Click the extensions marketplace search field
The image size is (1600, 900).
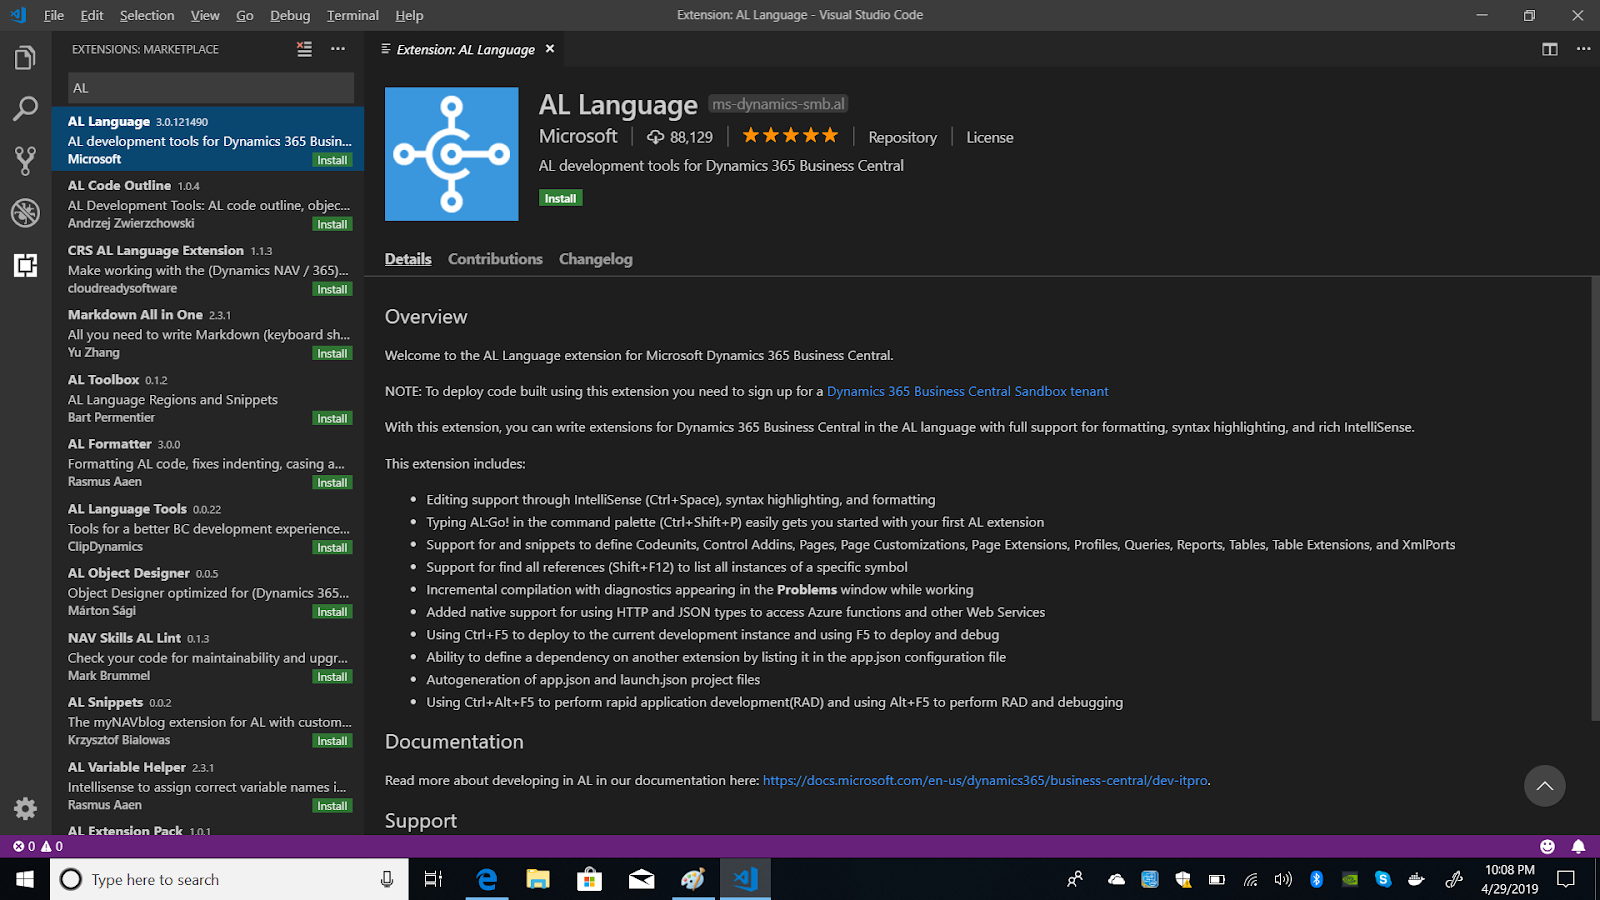[211, 88]
